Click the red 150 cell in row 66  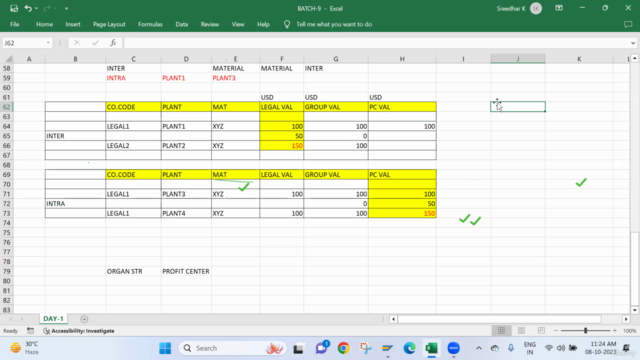281,146
